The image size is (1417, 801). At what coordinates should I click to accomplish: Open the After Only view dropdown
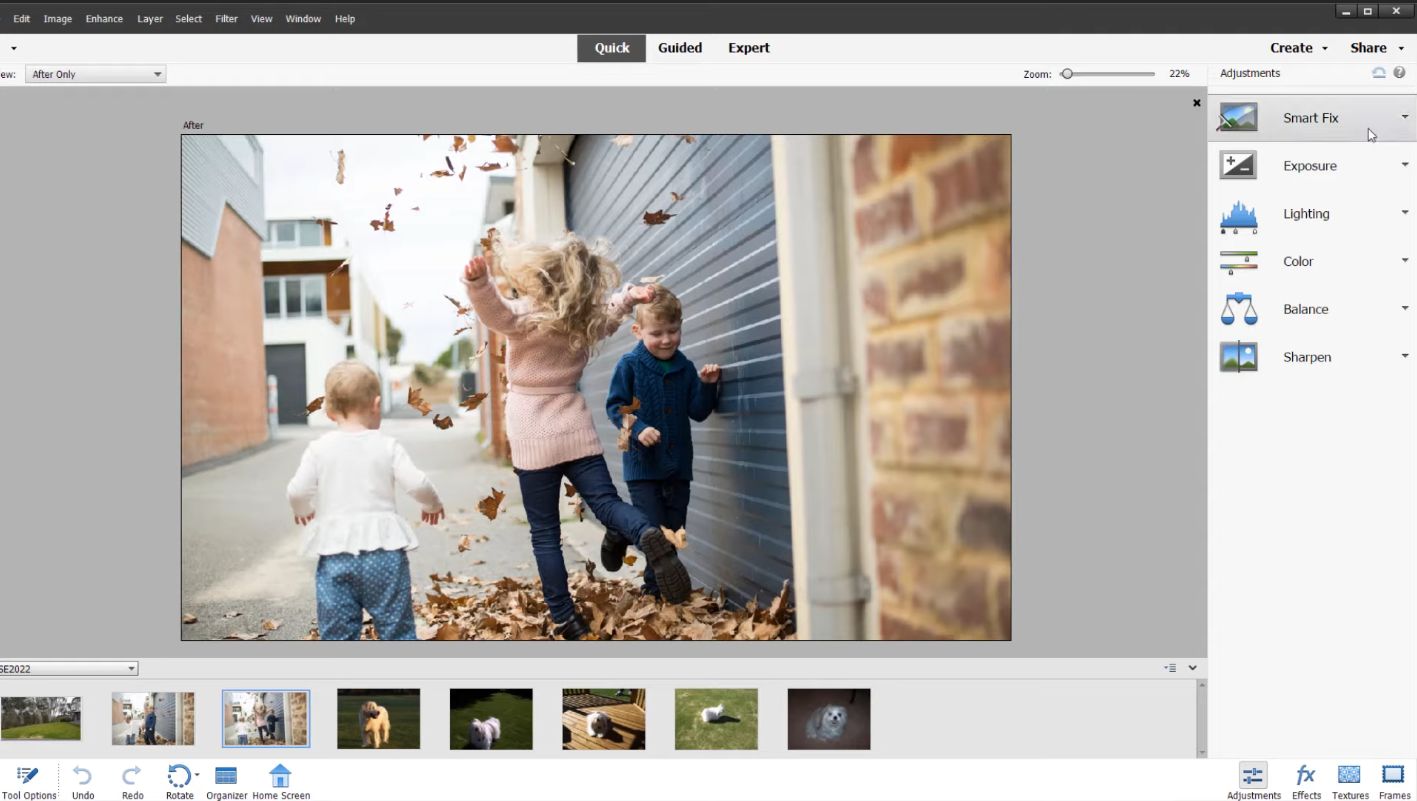(95, 73)
